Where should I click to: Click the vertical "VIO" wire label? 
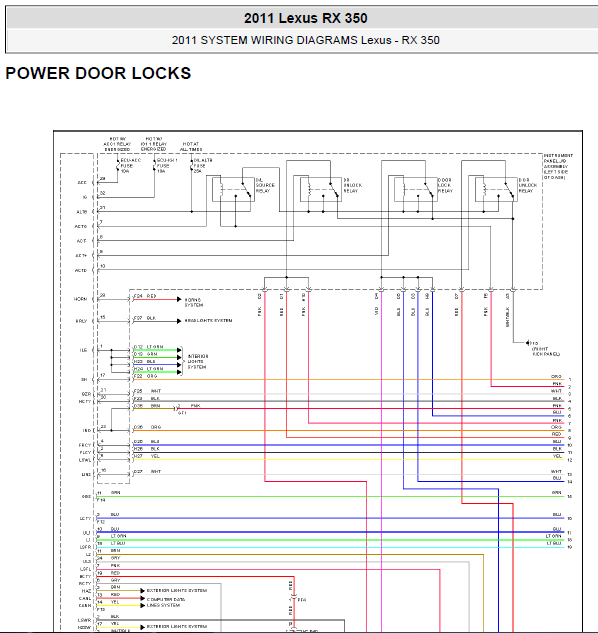(x=376, y=311)
